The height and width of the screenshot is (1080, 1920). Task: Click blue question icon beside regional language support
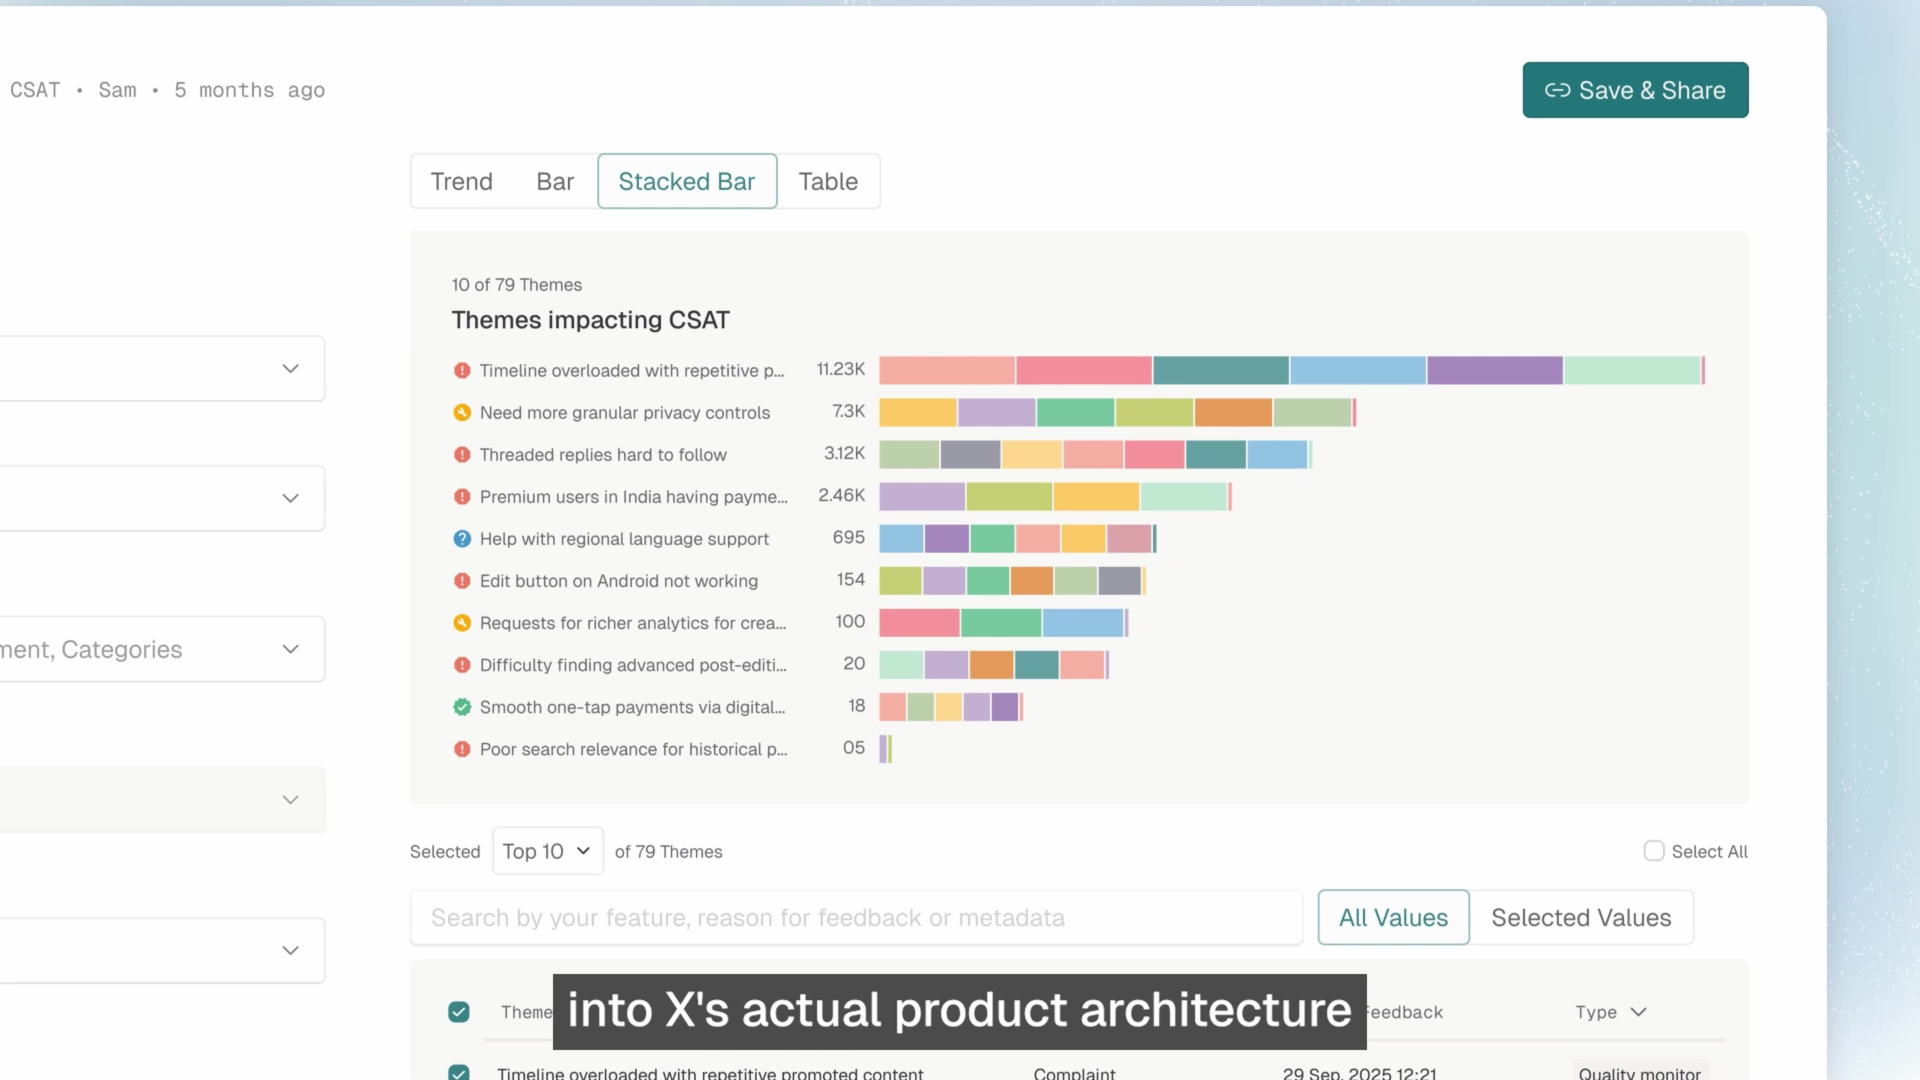click(x=462, y=539)
